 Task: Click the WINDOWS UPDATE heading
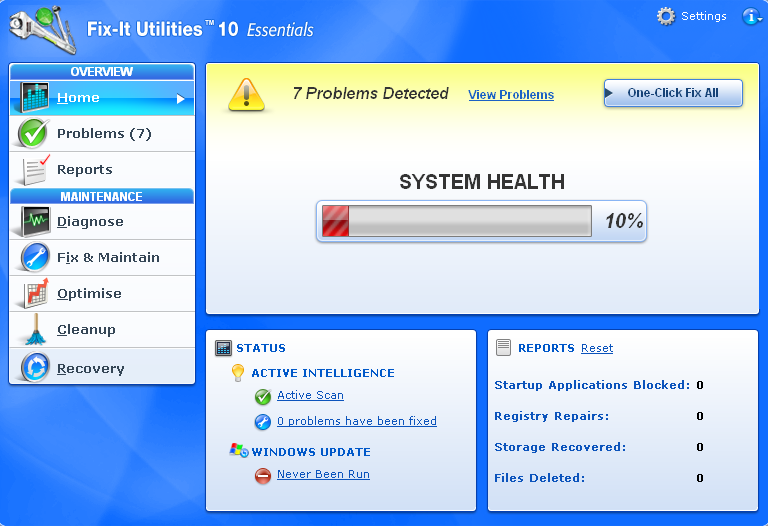point(311,452)
